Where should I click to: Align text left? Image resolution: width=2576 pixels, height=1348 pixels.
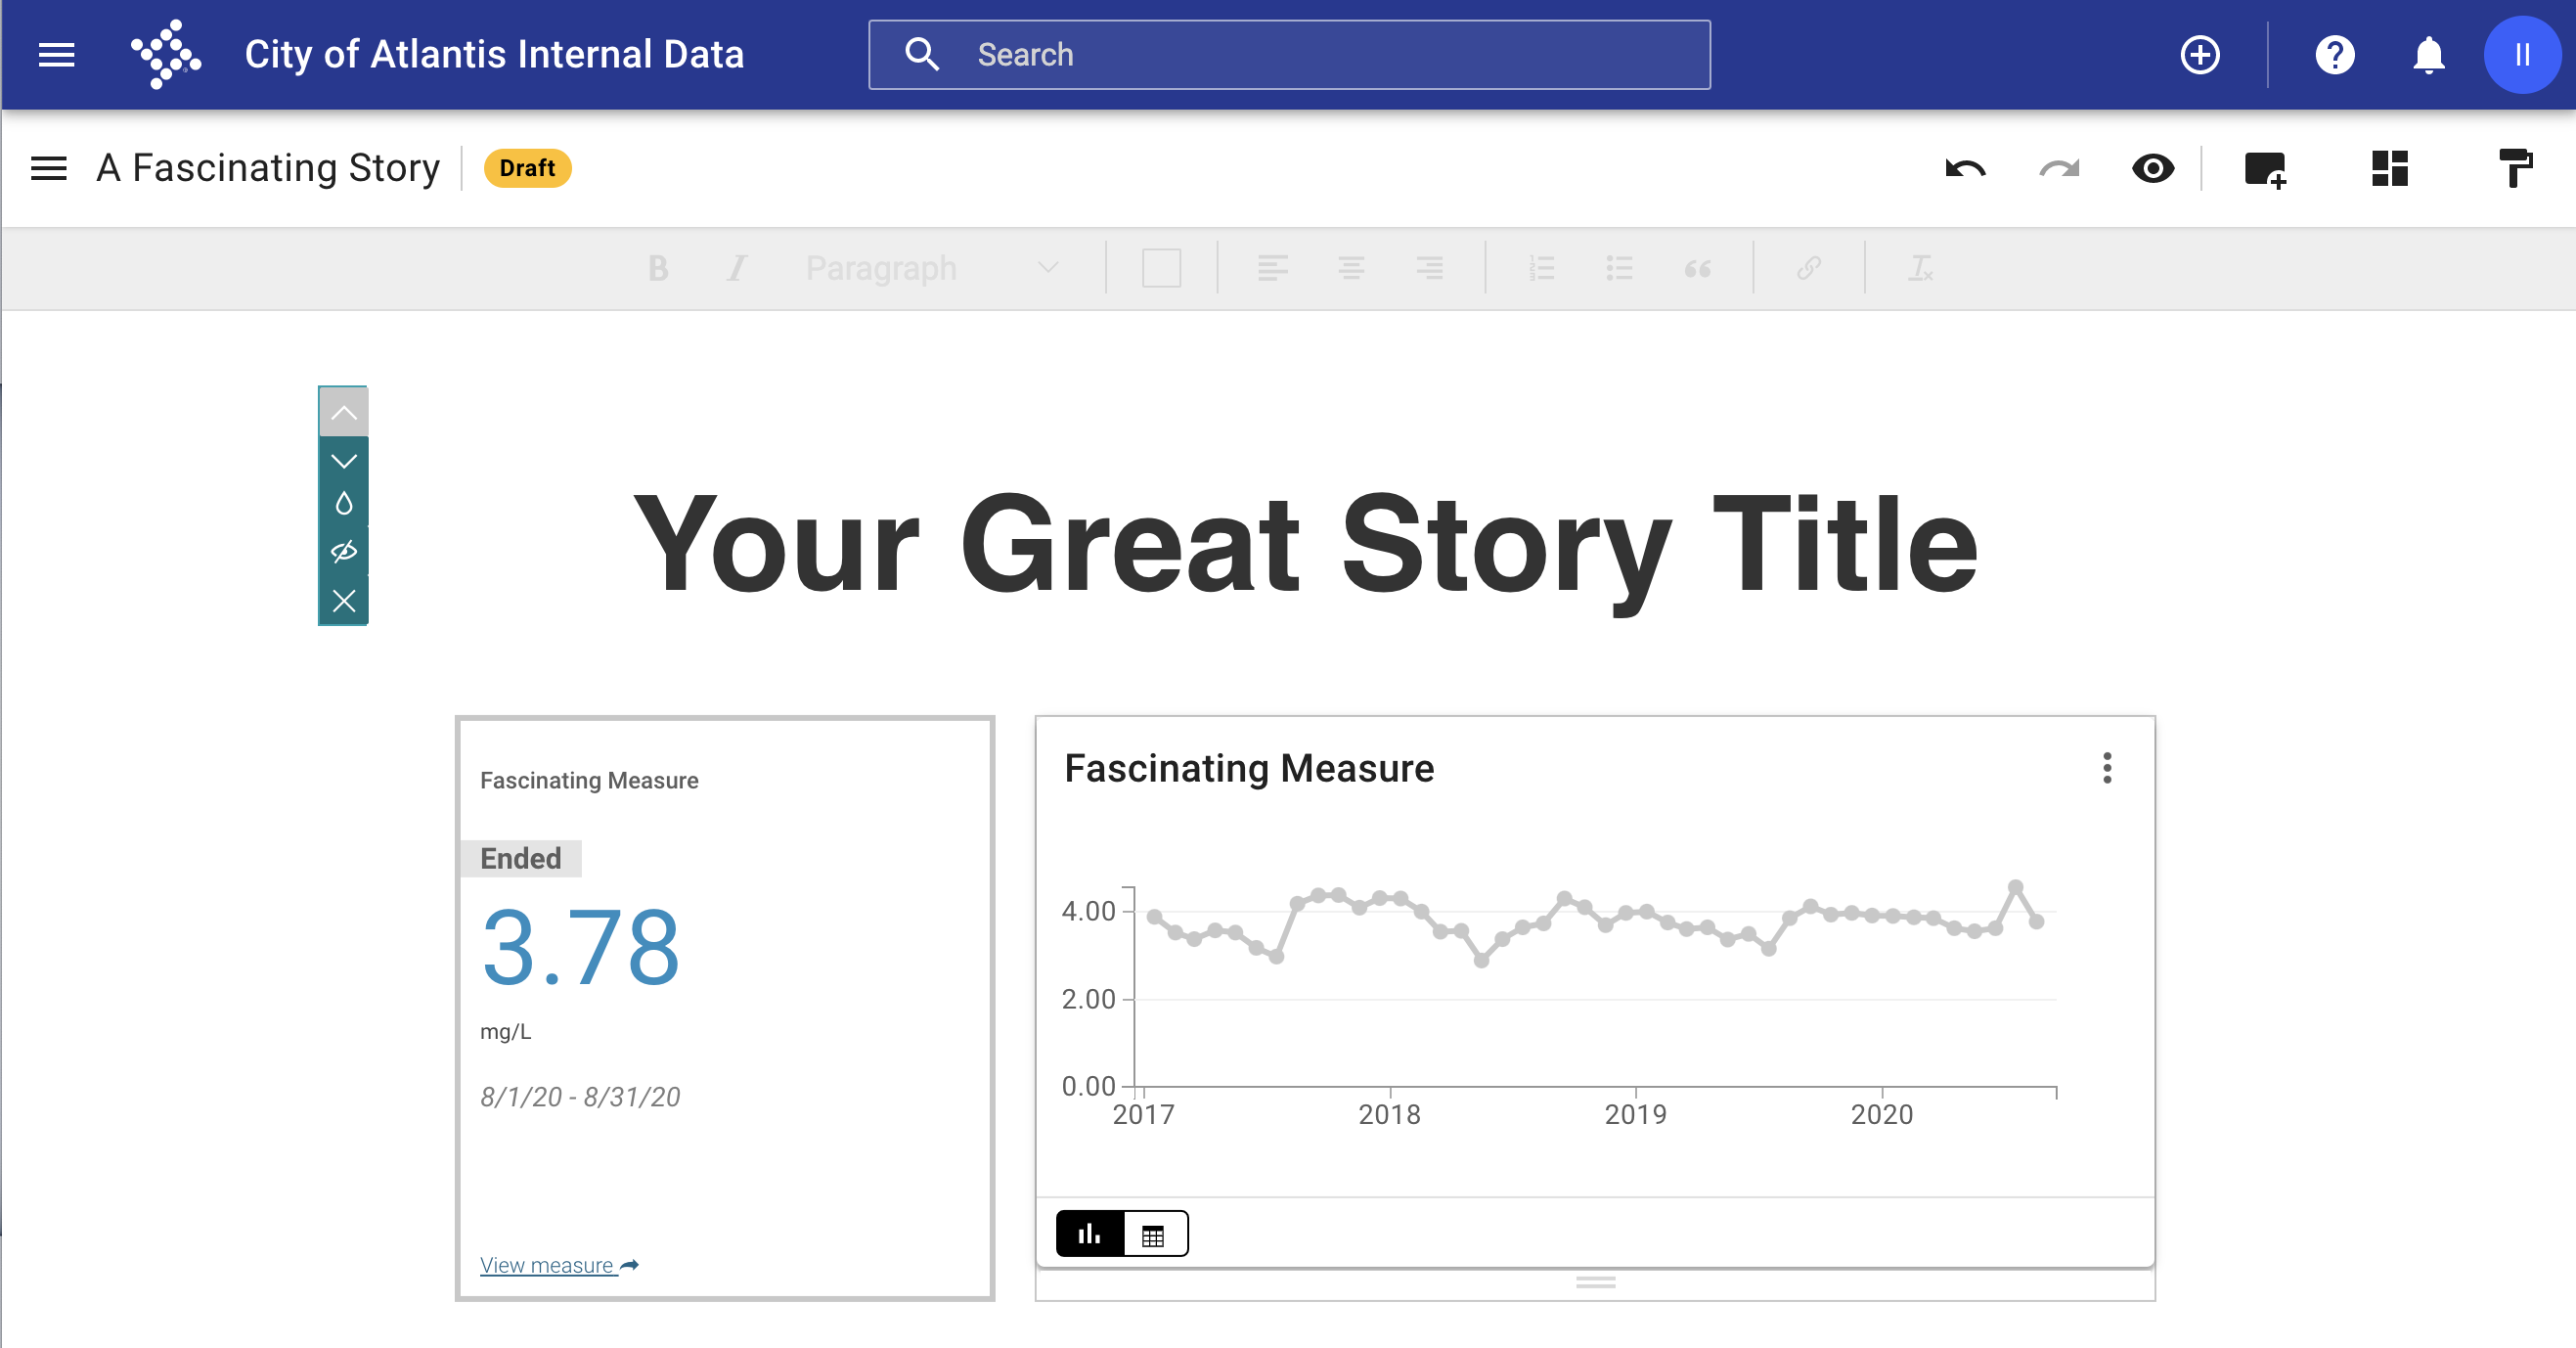coord(1272,268)
